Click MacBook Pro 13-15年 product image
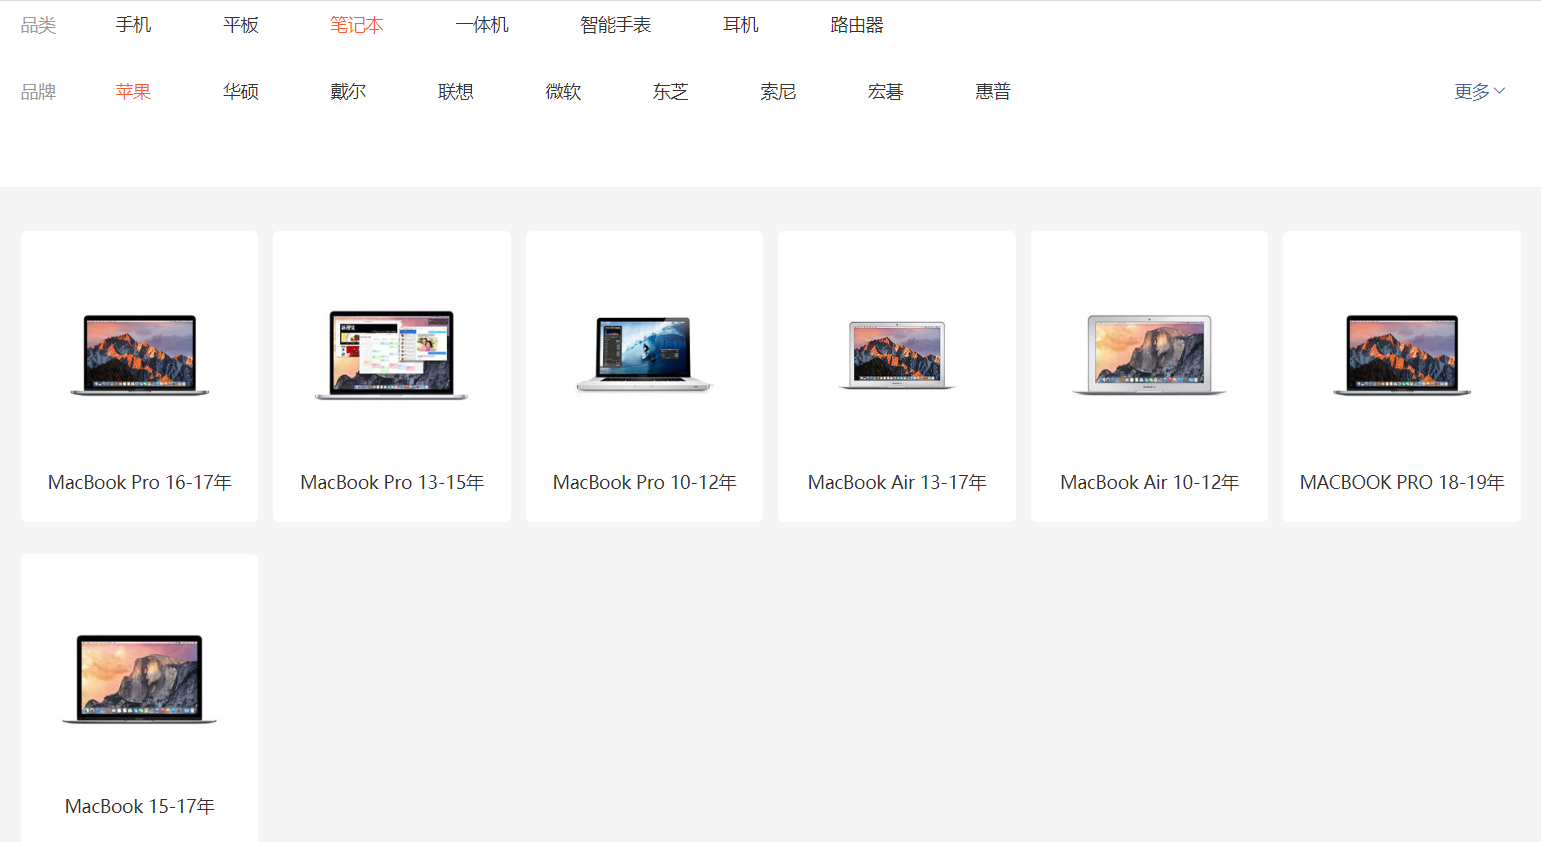1541x842 pixels. click(x=391, y=355)
